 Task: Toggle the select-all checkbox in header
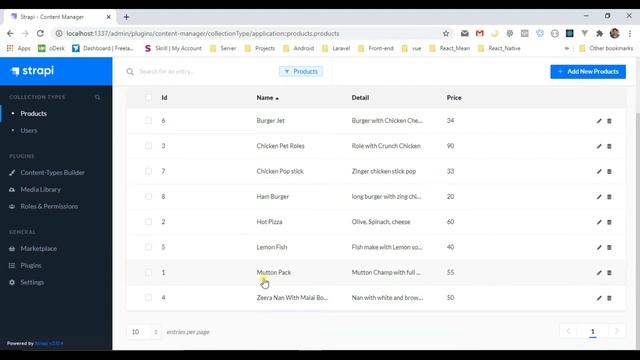point(148,97)
